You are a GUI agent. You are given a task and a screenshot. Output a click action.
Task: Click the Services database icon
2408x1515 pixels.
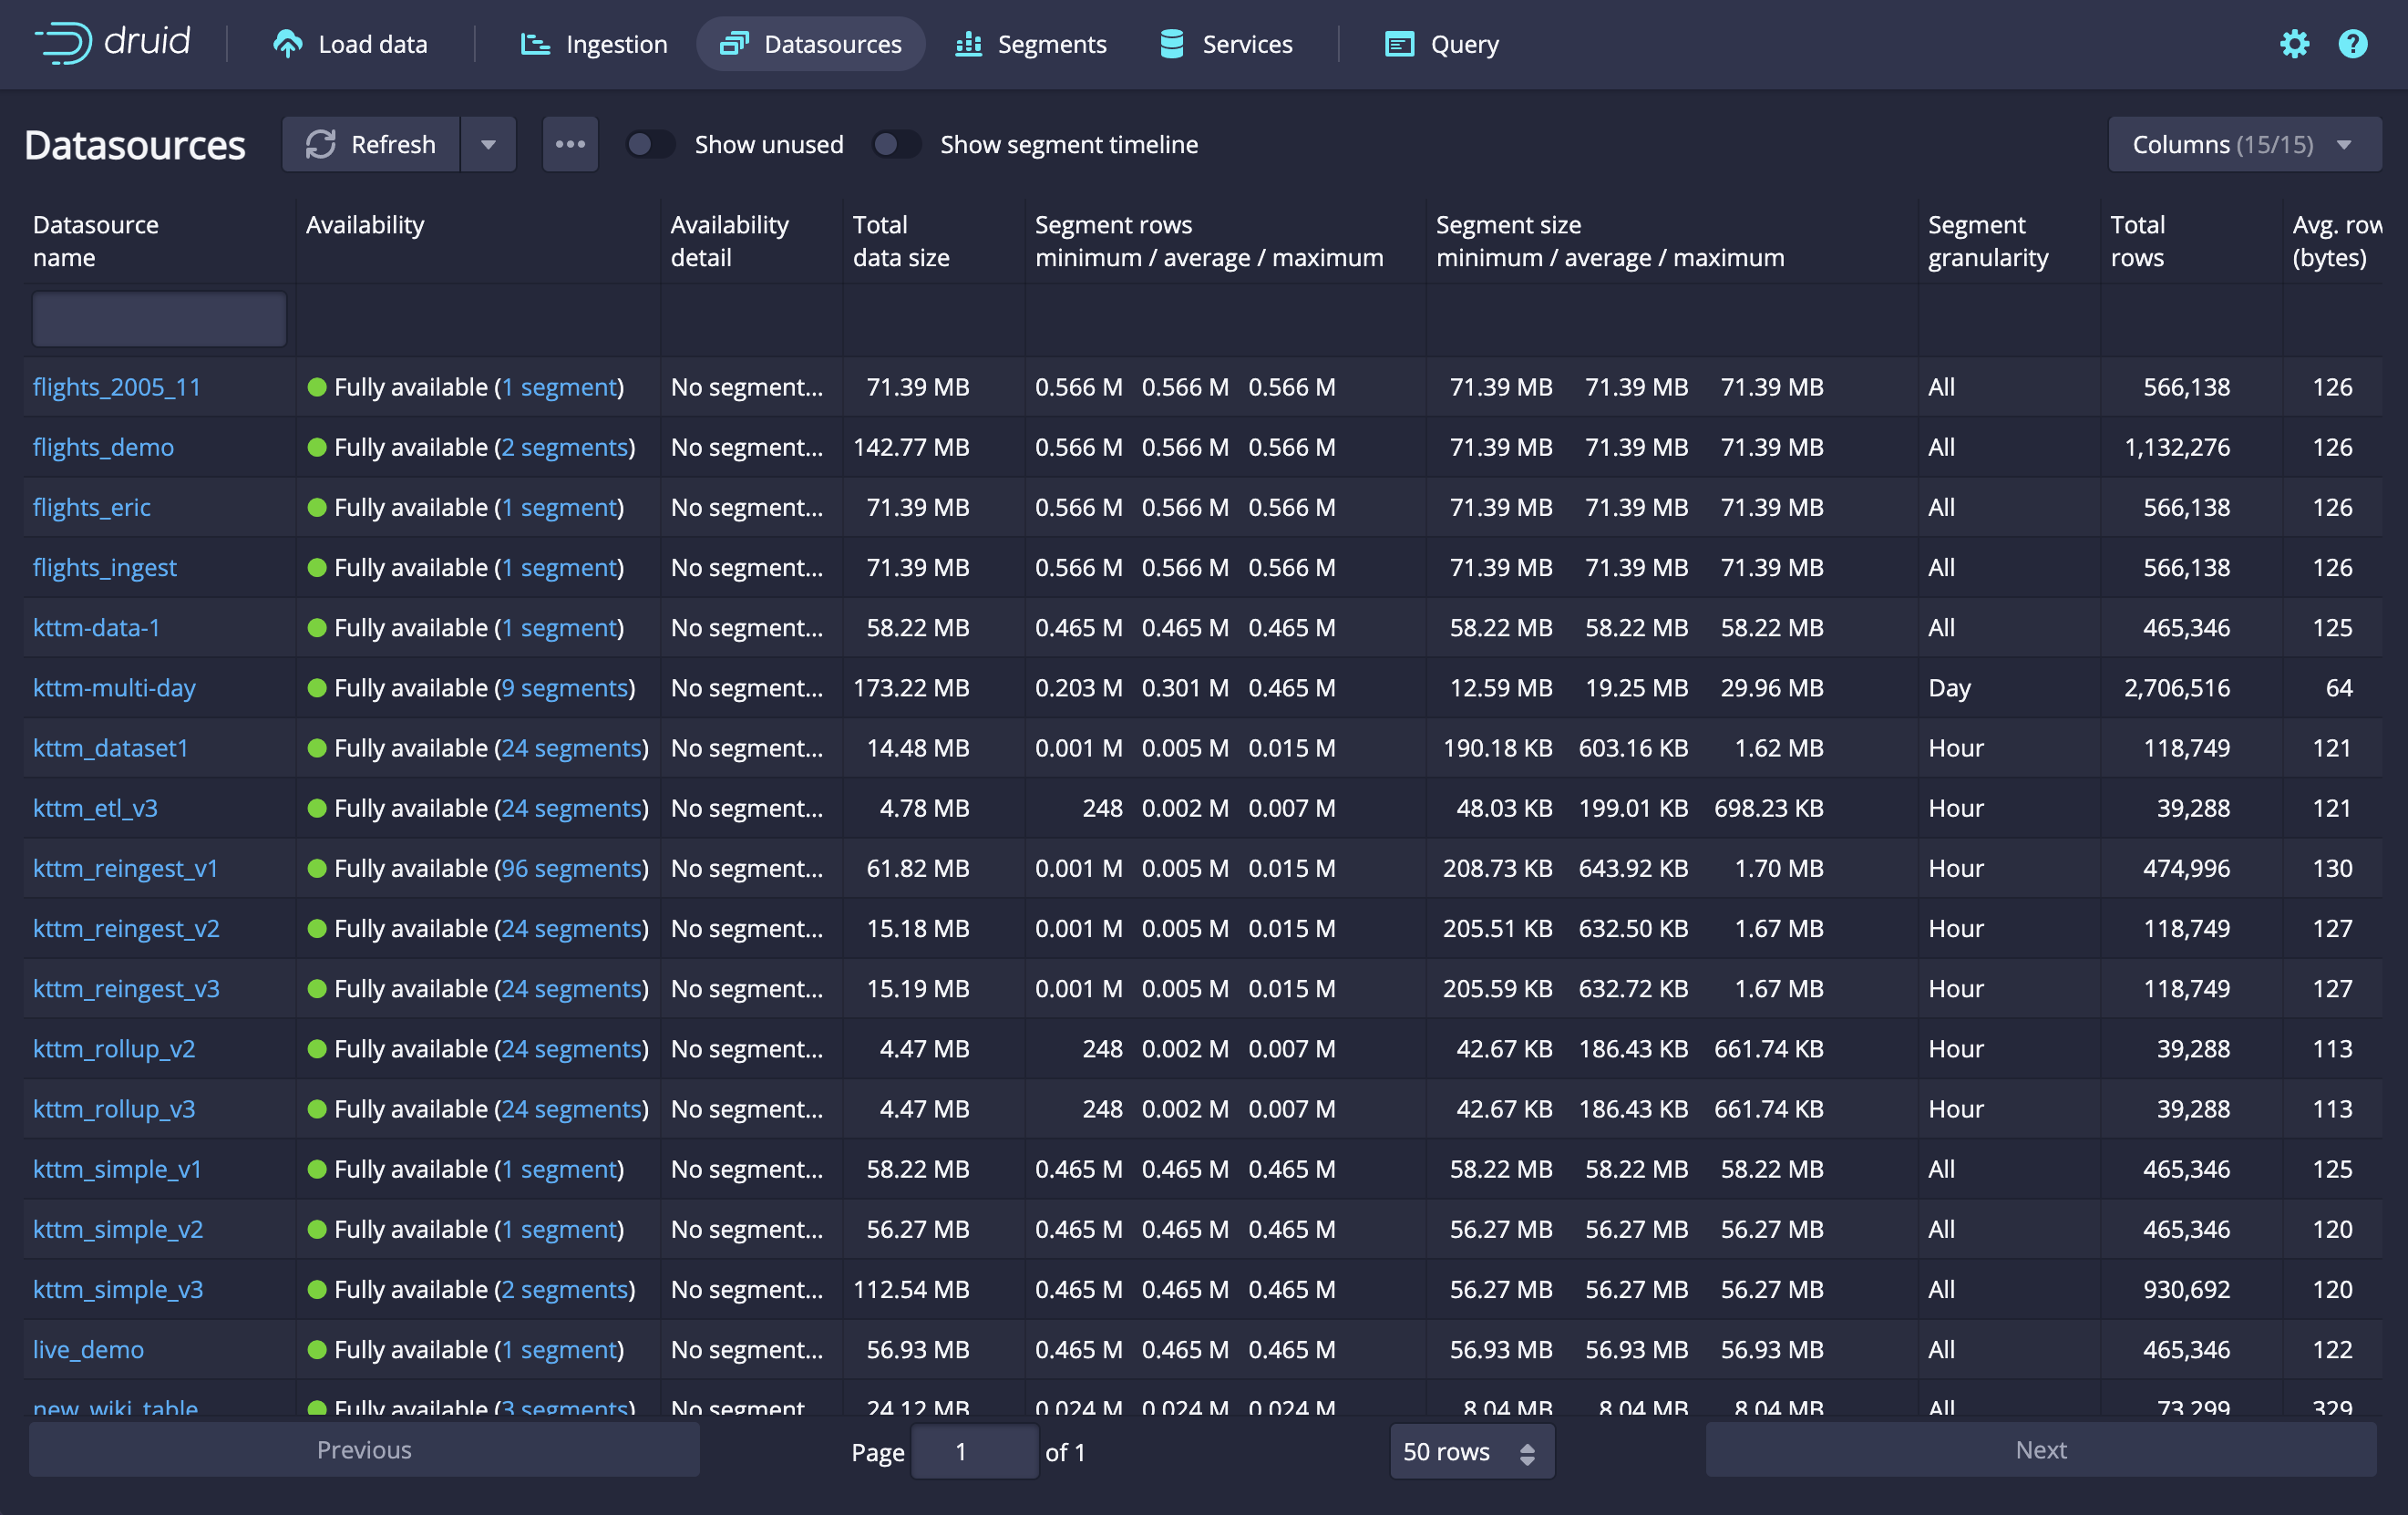pyautogui.click(x=1171, y=44)
